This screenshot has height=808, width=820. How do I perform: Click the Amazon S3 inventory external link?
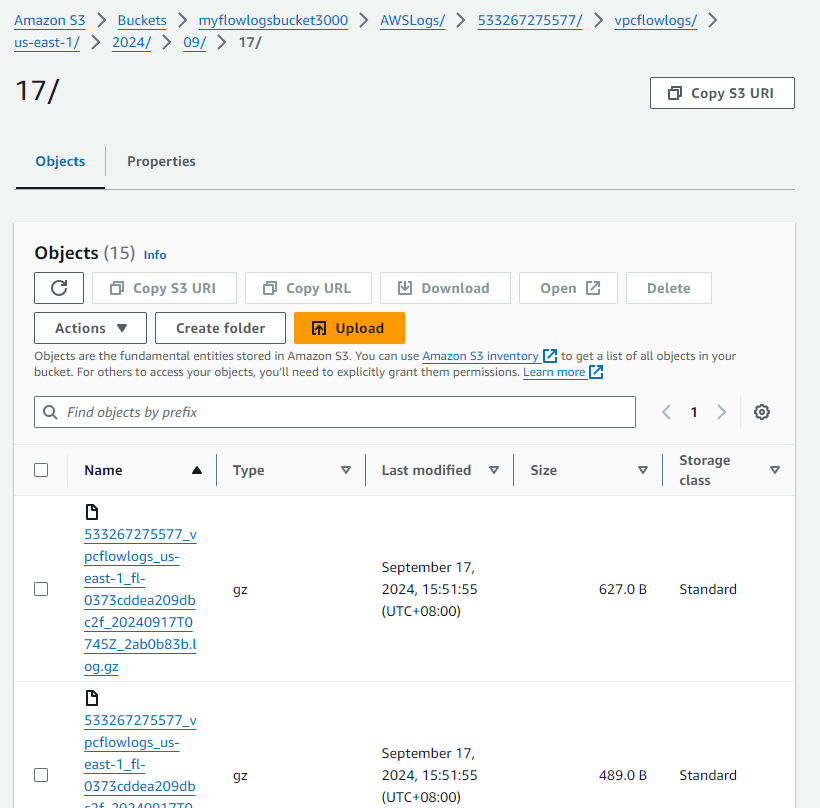[489, 356]
